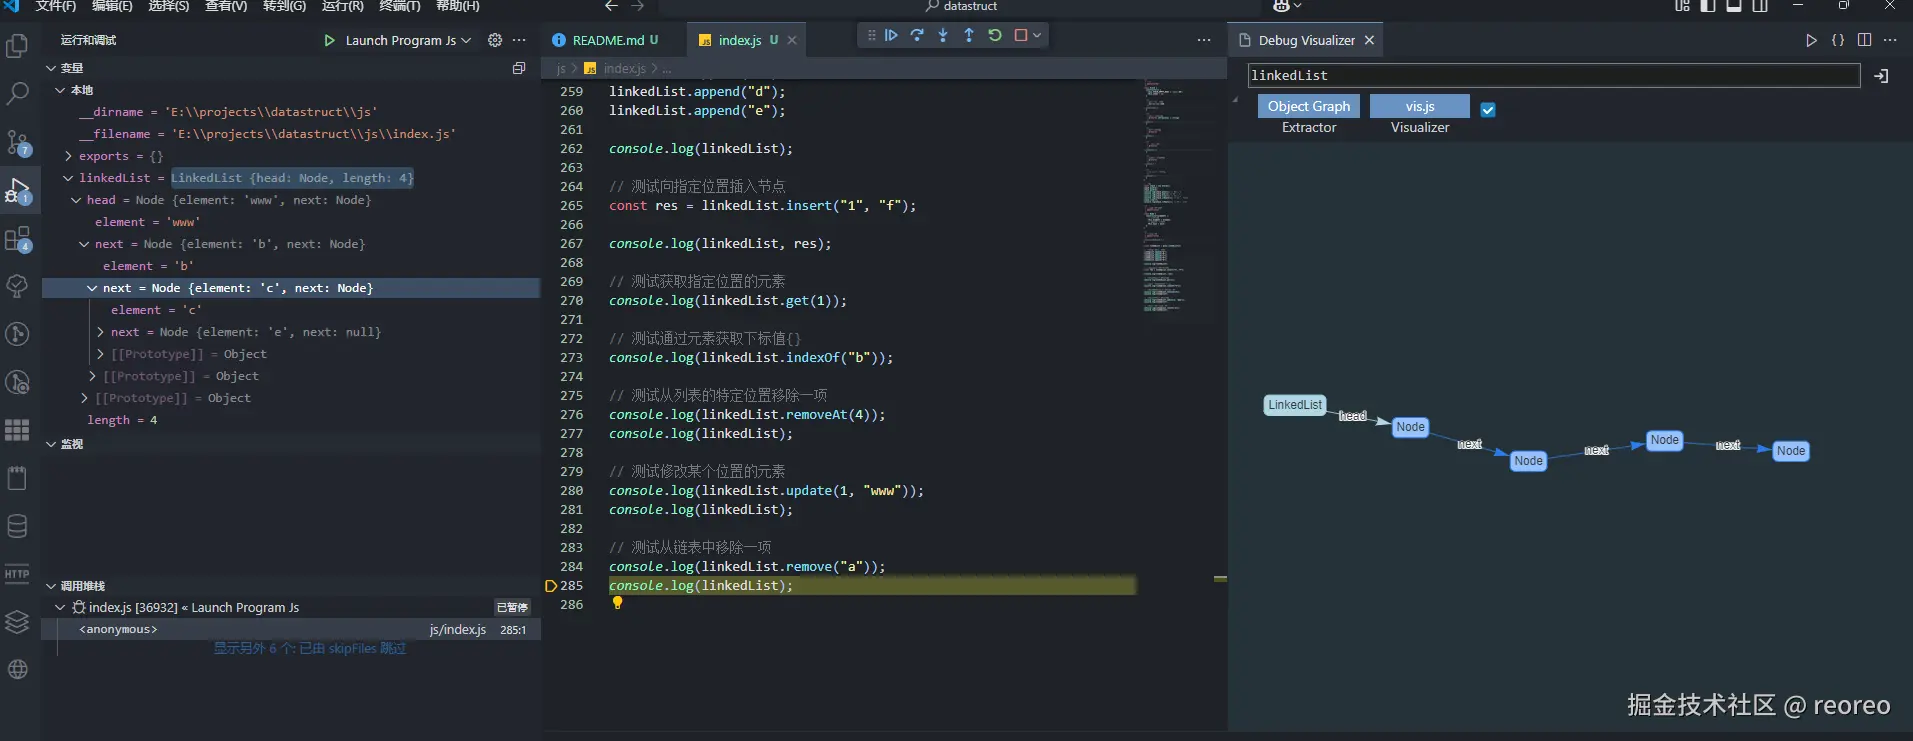The width and height of the screenshot is (1913, 741).
Task: Select the Object Graph extractor button
Action: 1308,106
